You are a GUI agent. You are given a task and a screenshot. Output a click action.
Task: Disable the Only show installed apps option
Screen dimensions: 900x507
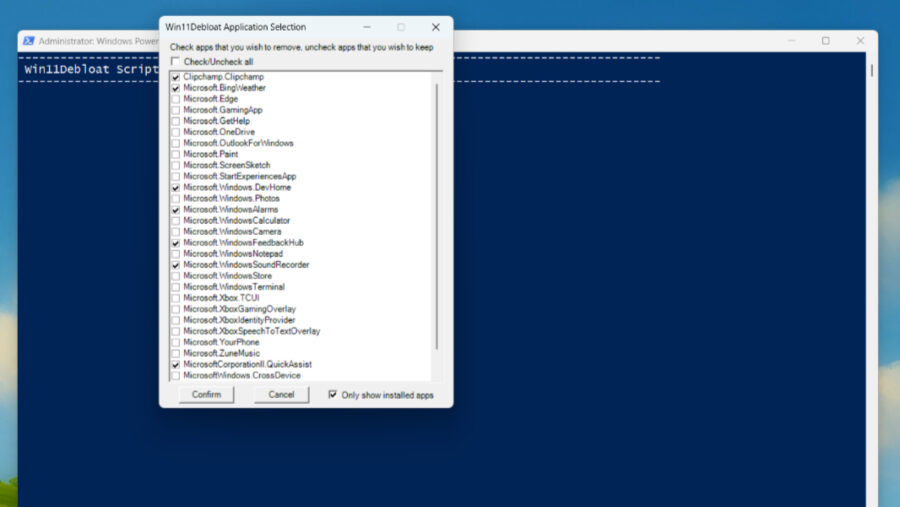tap(333, 395)
